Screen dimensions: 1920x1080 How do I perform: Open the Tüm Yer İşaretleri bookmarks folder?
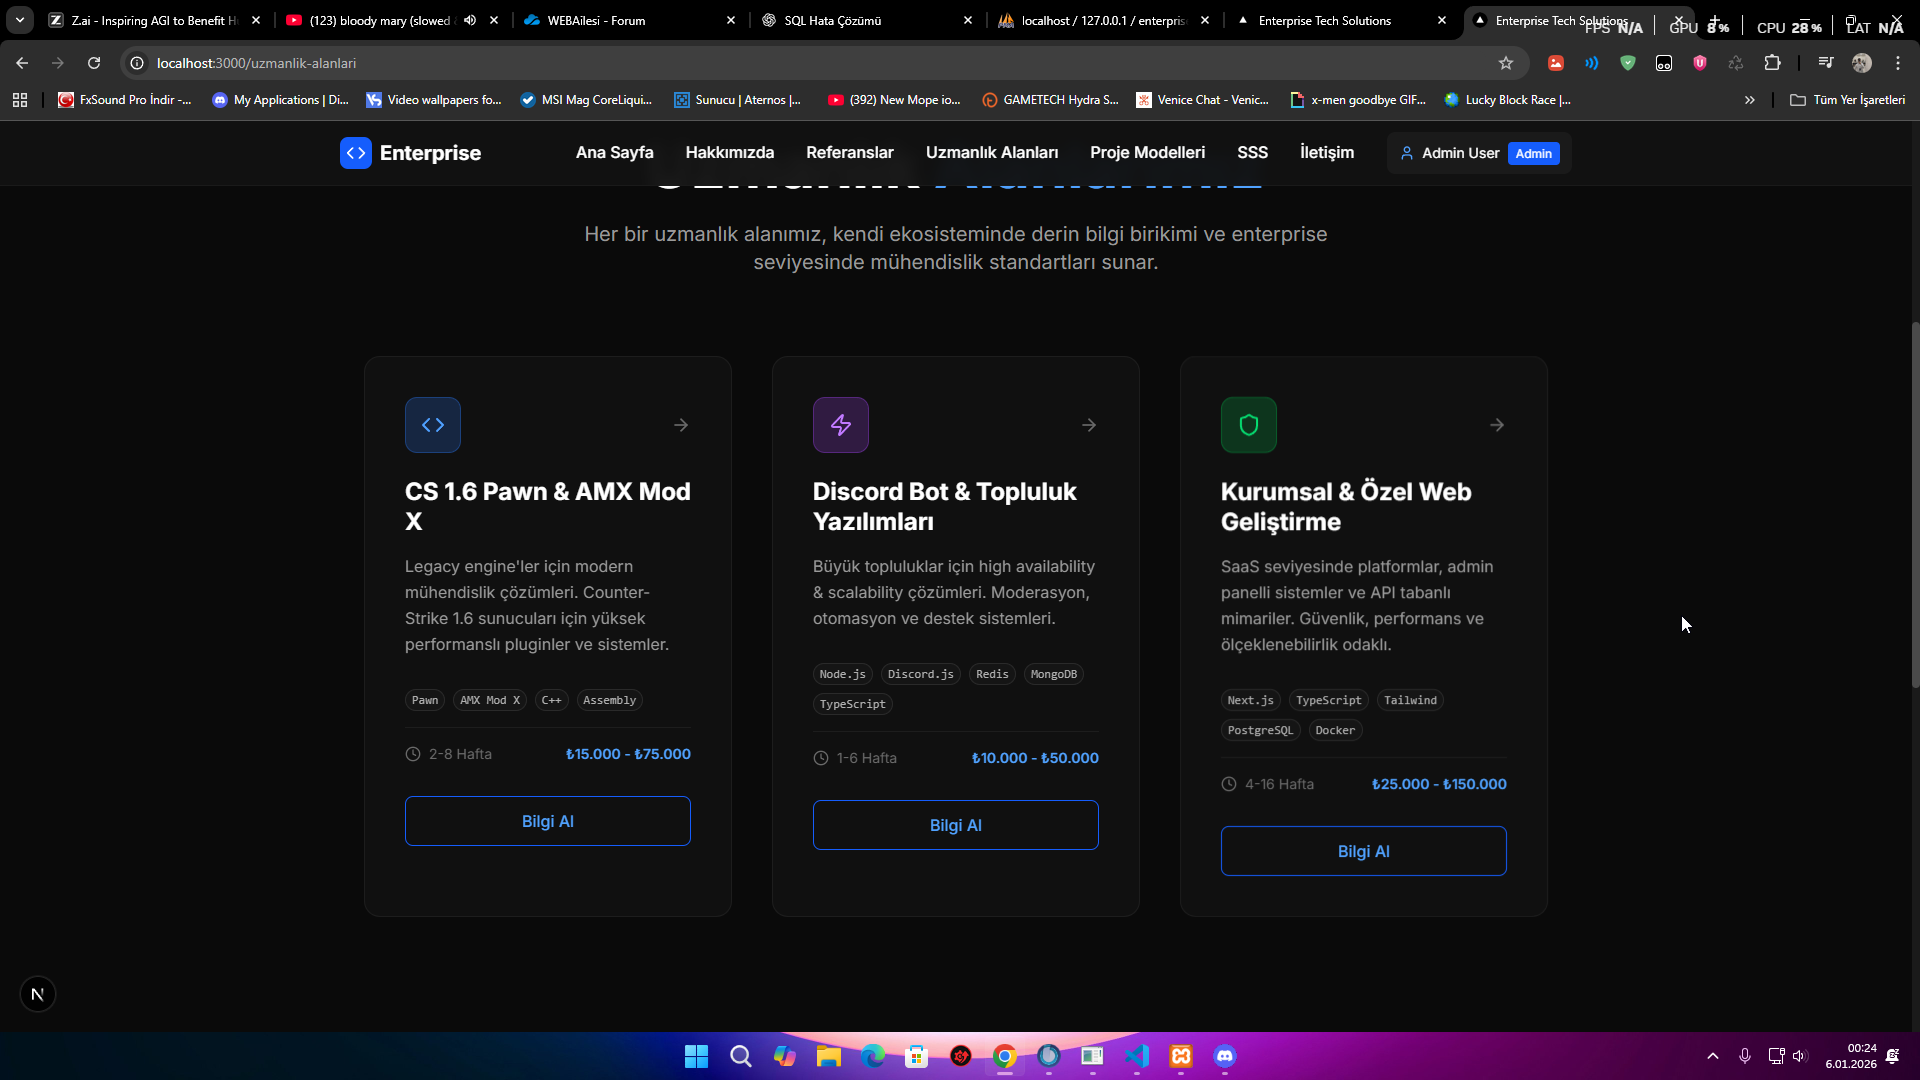1848,100
